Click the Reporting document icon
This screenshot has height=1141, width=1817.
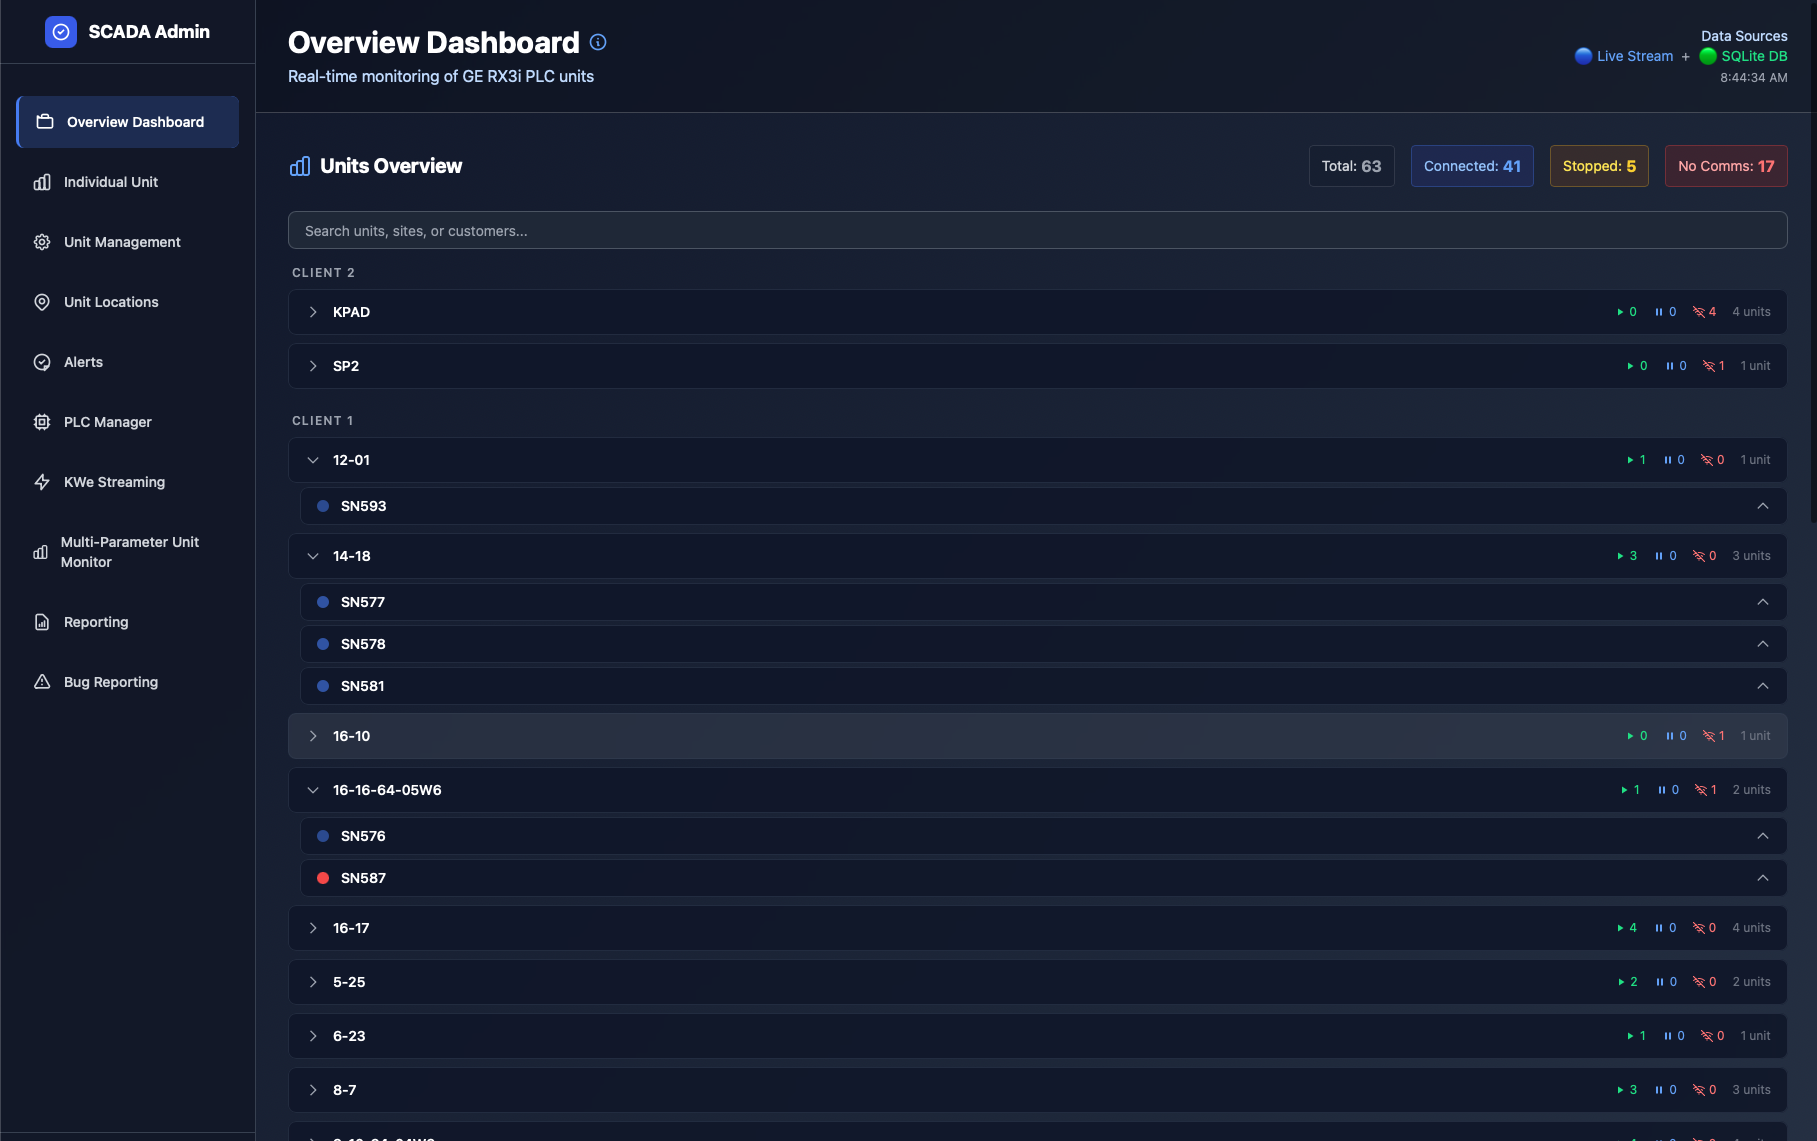click(42, 622)
